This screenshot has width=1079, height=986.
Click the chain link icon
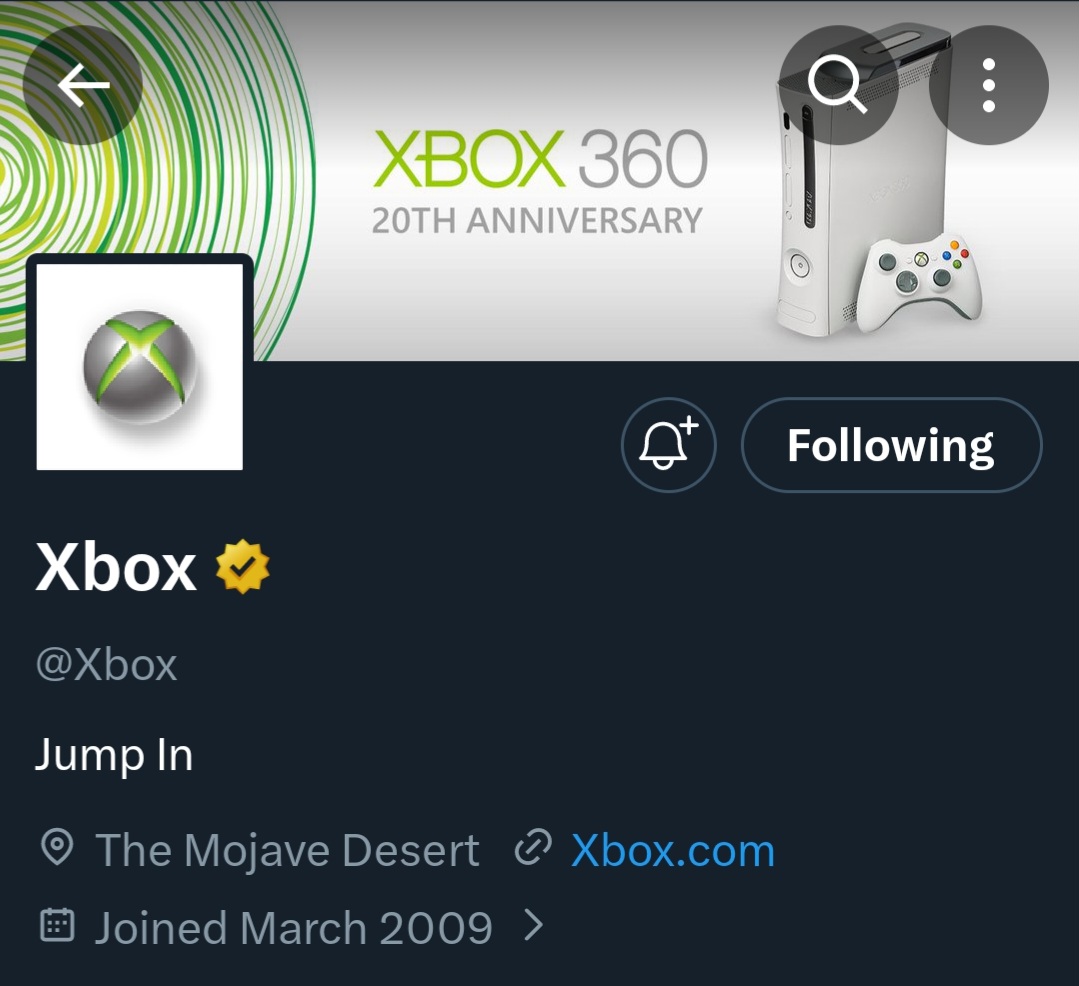[533, 850]
